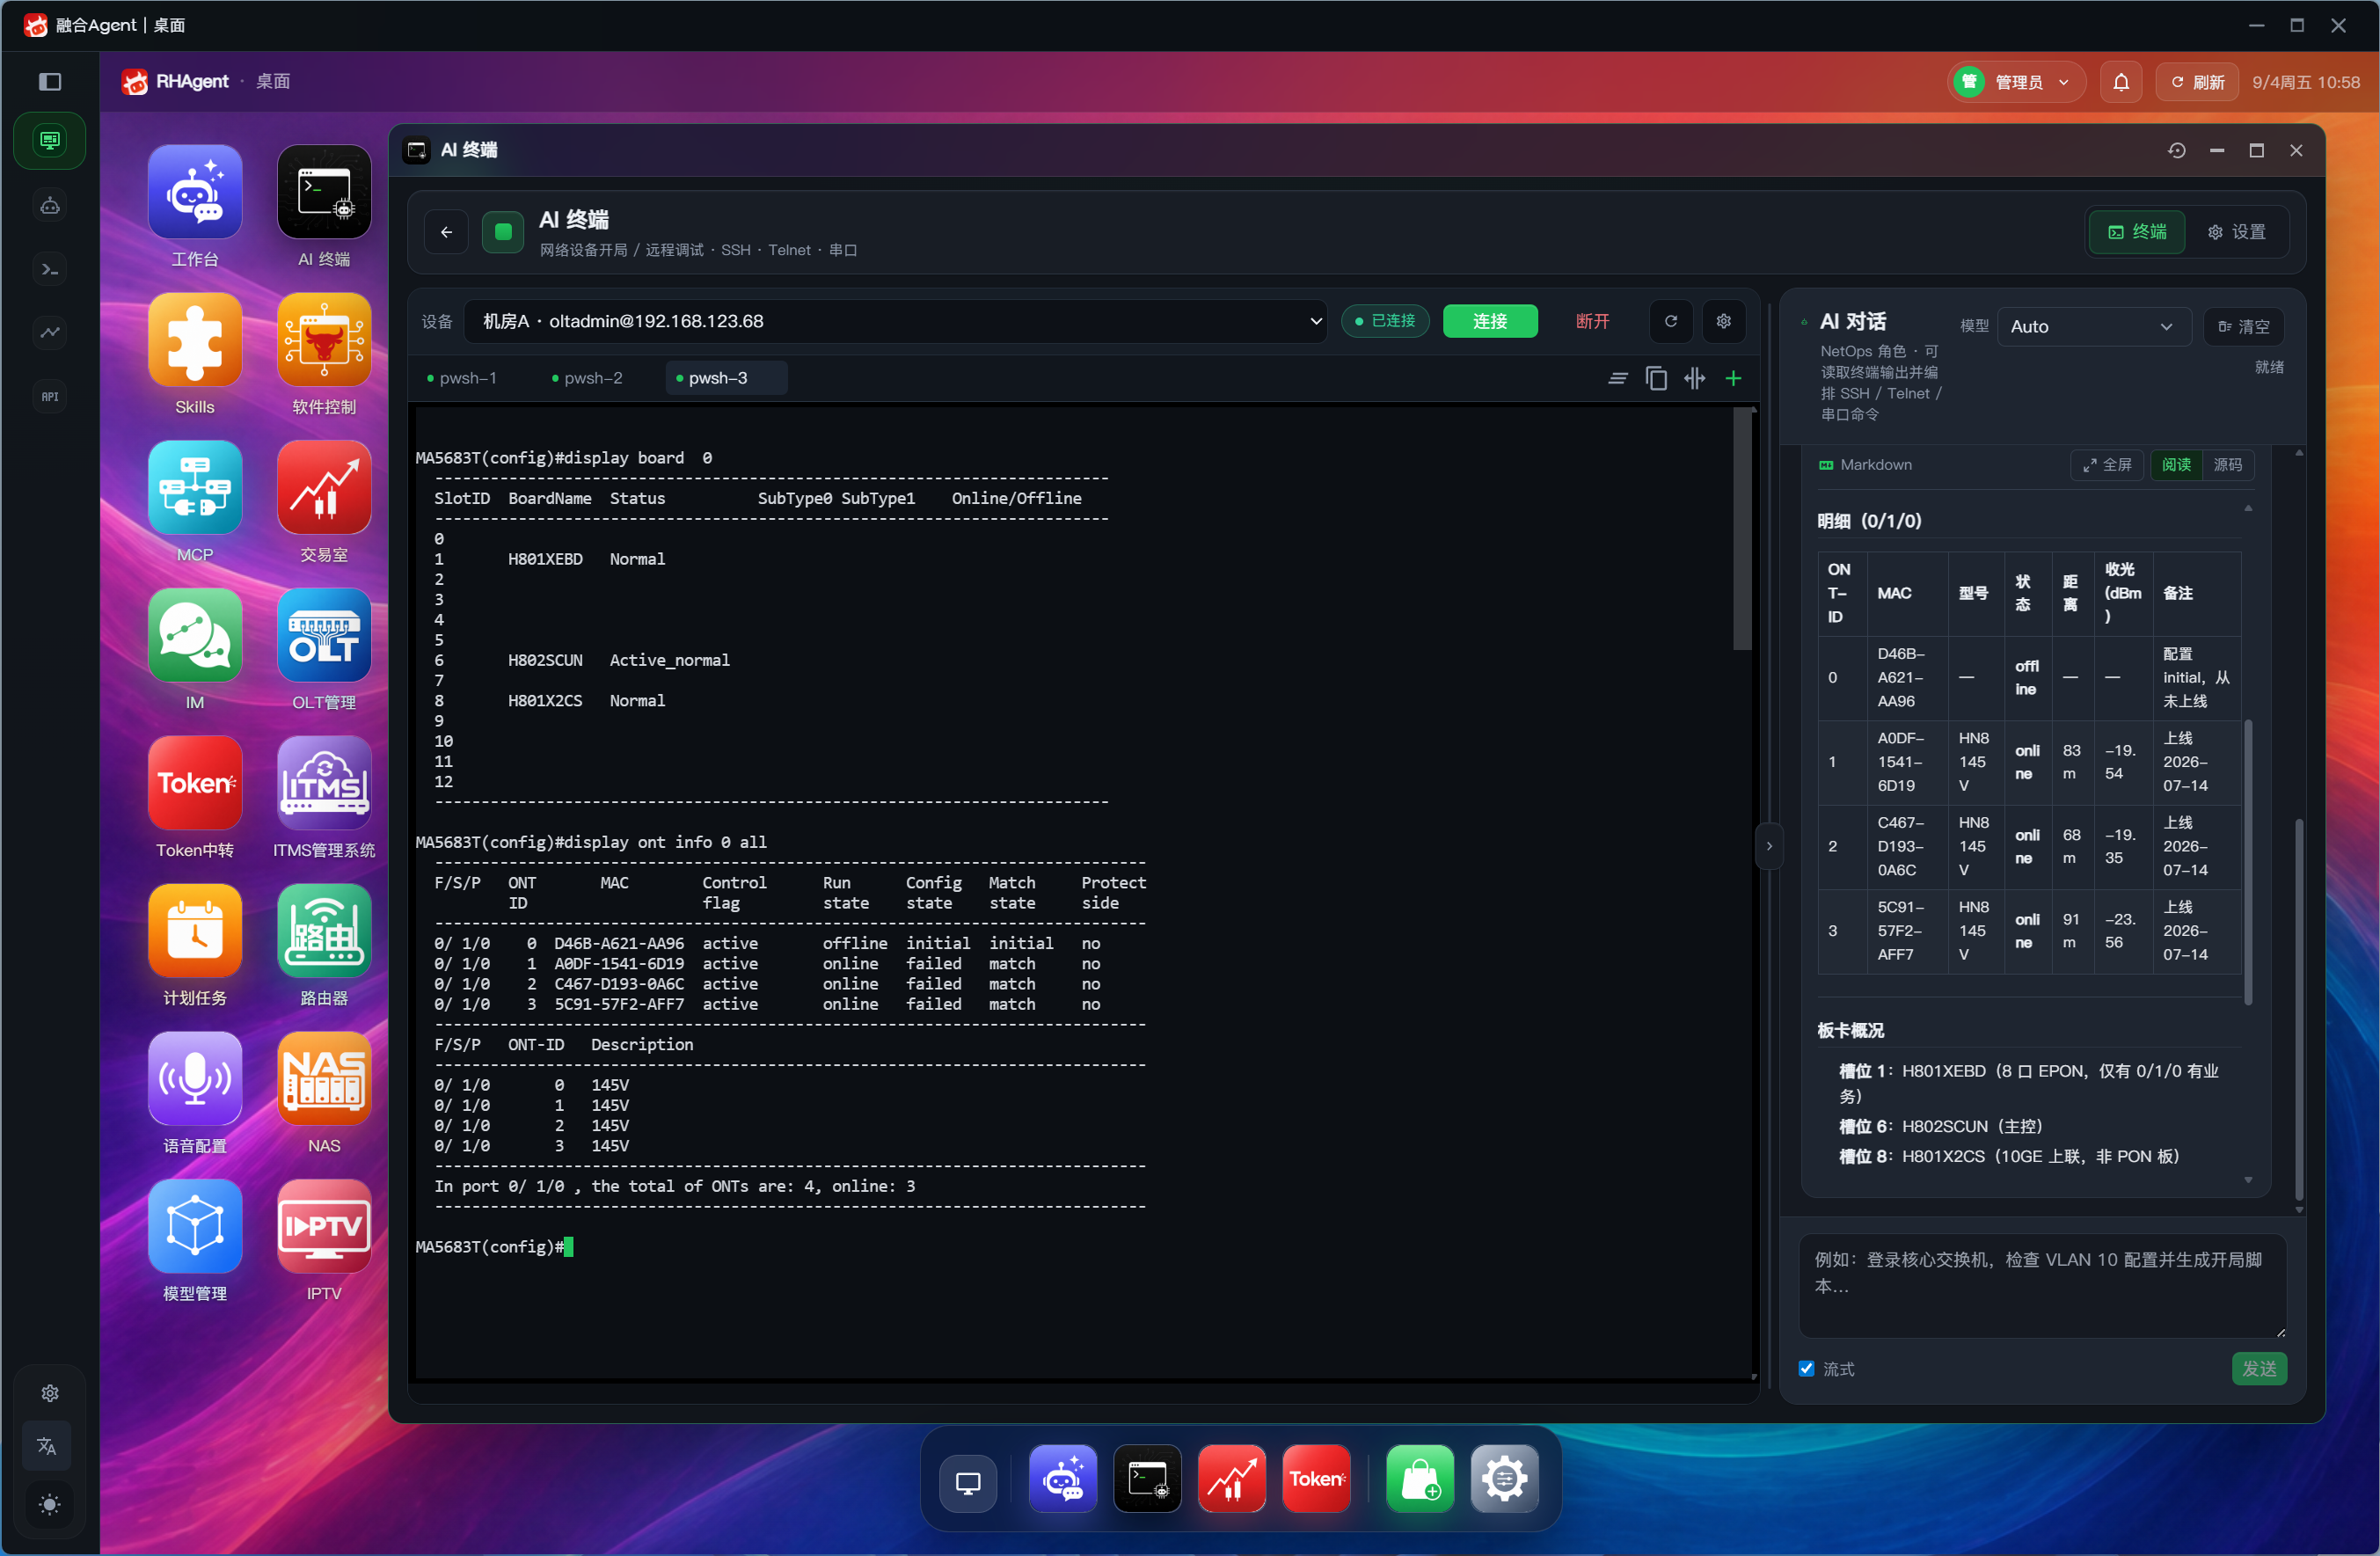Screen dimensions: 2380x1556
Task: Click the green 连接 button
Action: tap(1489, 321)
